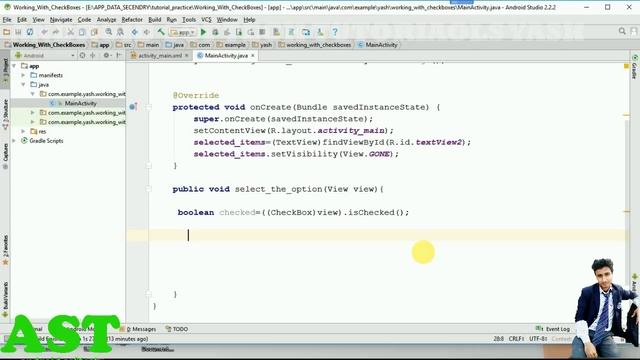The width and height of the screenshot is (640, 360).
Task: Open the VCS menu
Action: [x=207, y=20]
